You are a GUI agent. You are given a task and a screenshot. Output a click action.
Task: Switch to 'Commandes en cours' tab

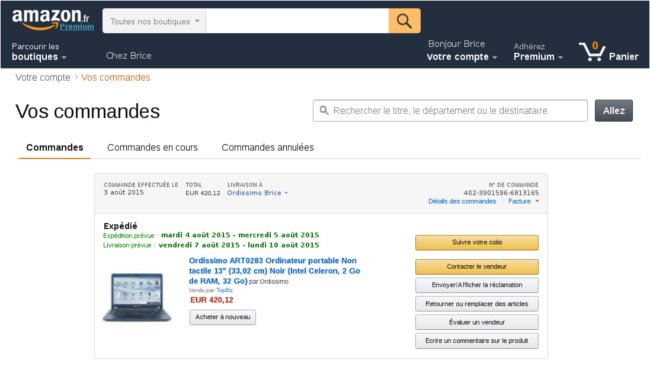click(152, 147)
